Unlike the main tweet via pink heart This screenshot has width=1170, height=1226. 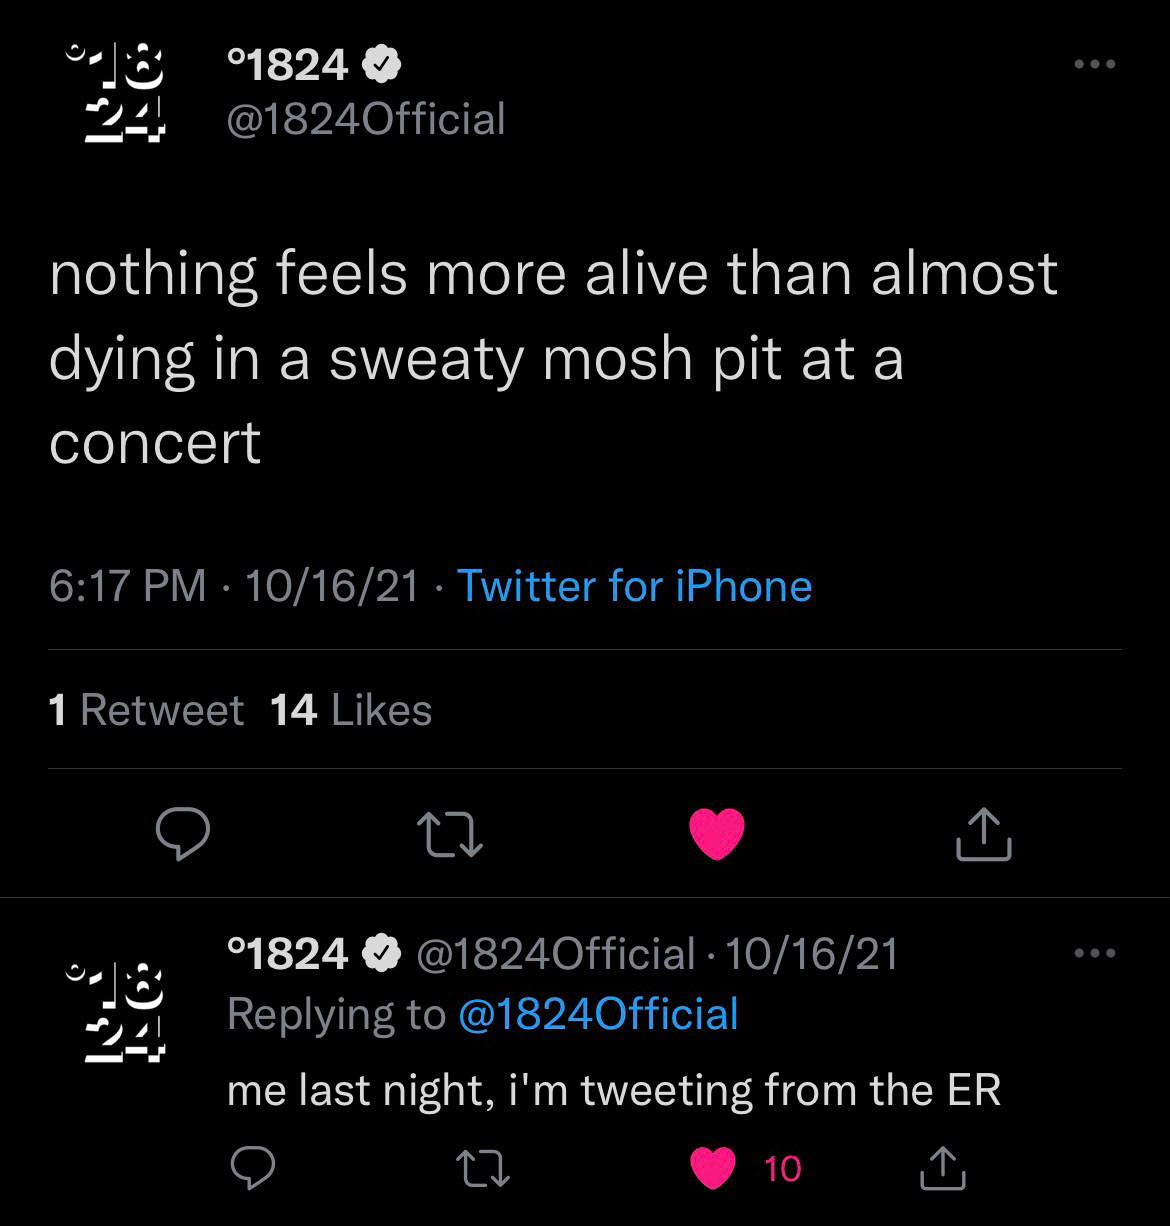[717, 834]
